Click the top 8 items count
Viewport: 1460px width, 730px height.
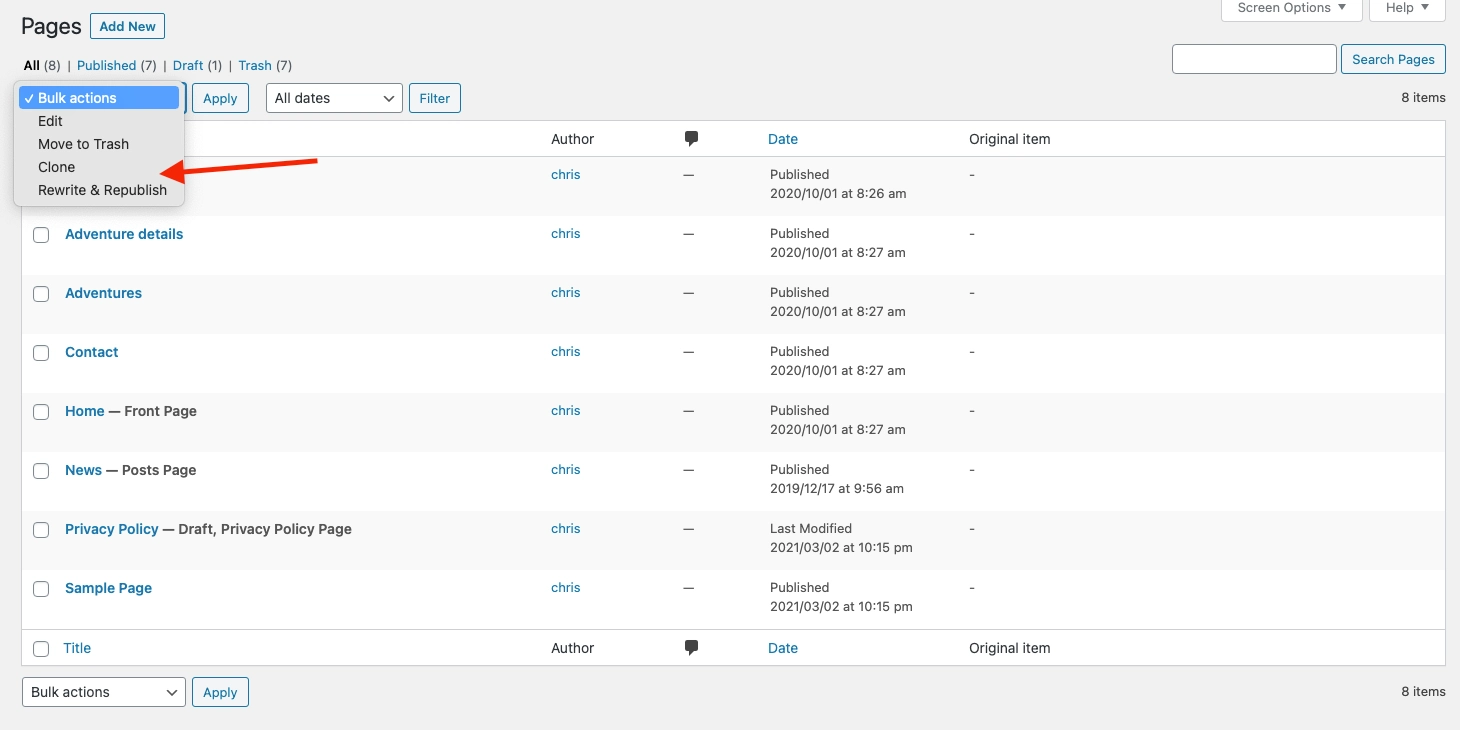coord(1423,98)
